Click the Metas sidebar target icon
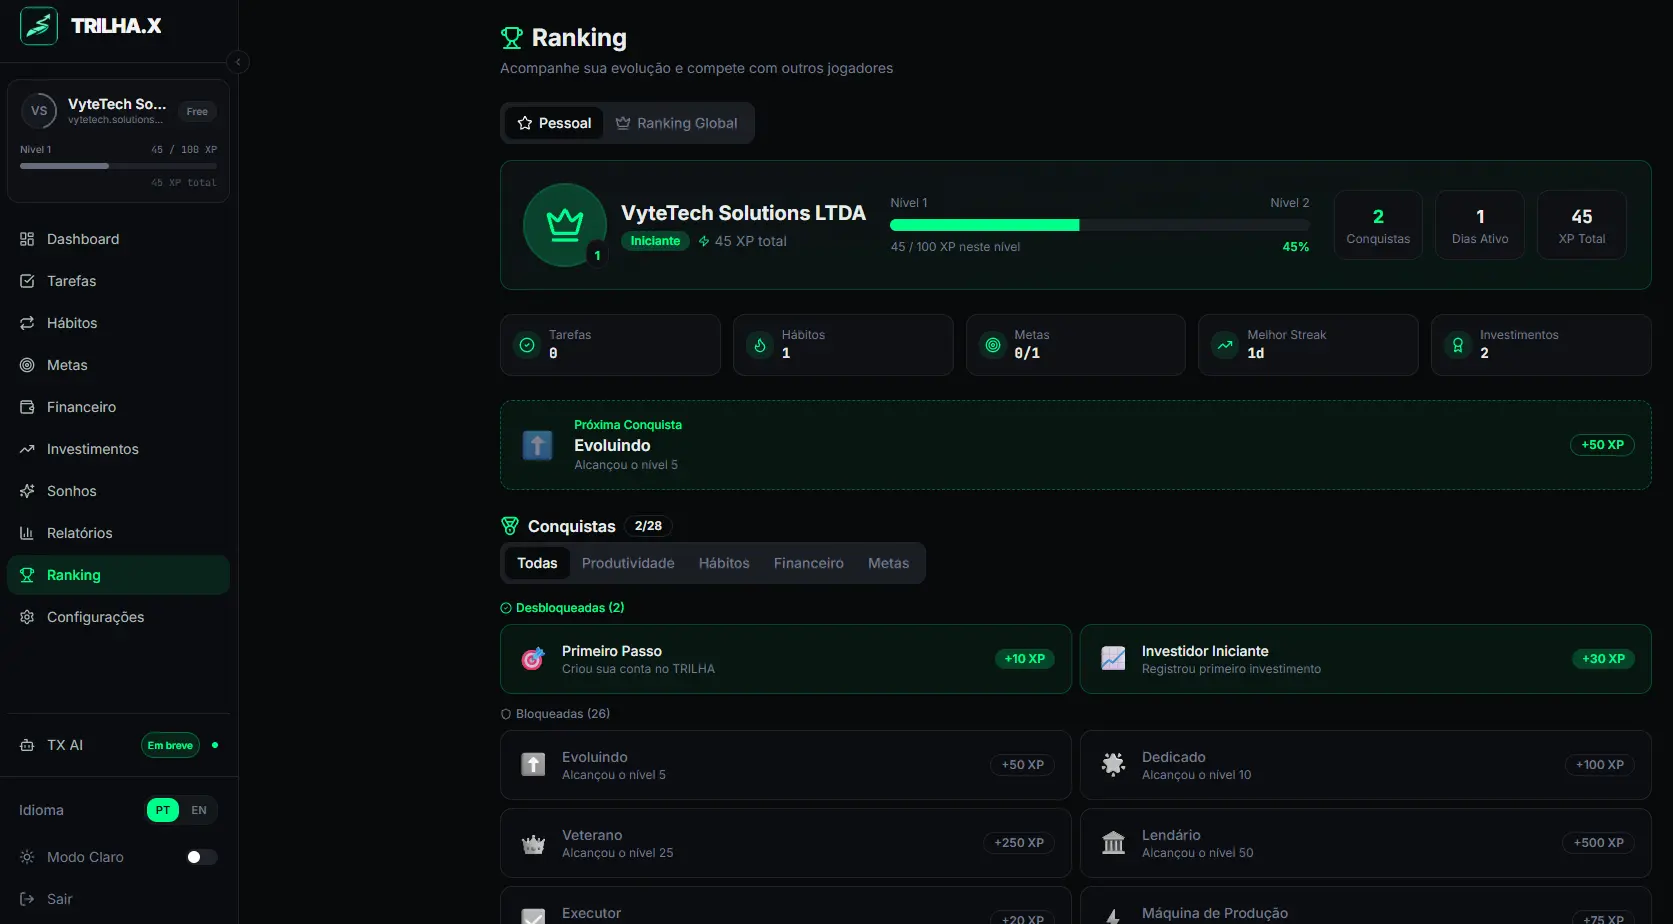This screenshot has height=924, width=1673. point(27,365)
